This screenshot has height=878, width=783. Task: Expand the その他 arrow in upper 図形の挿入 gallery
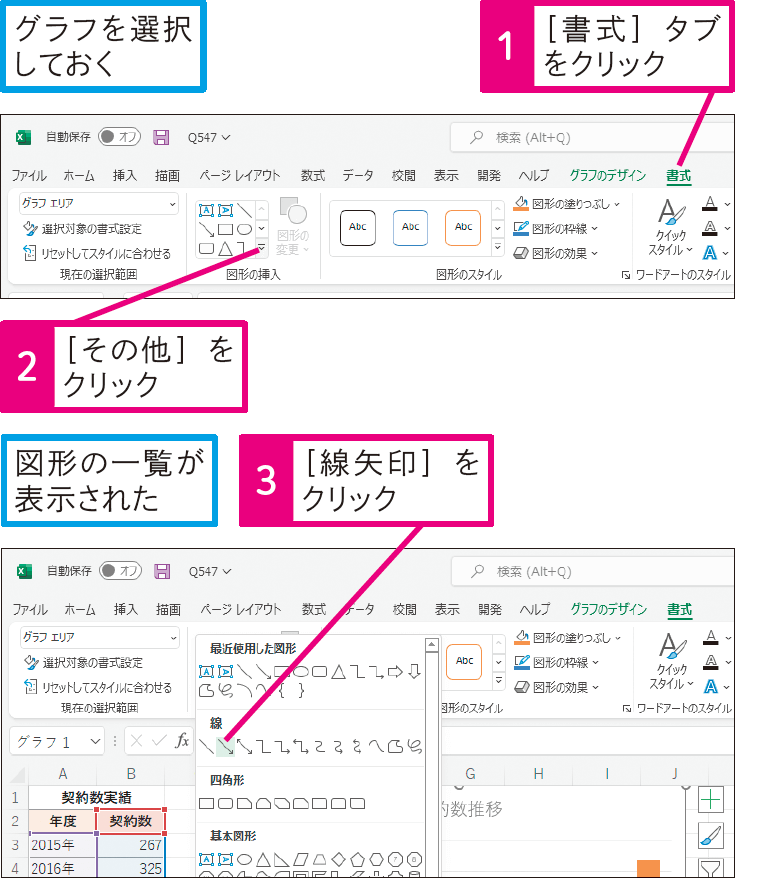pyautogui.click(x=261, y=248)
